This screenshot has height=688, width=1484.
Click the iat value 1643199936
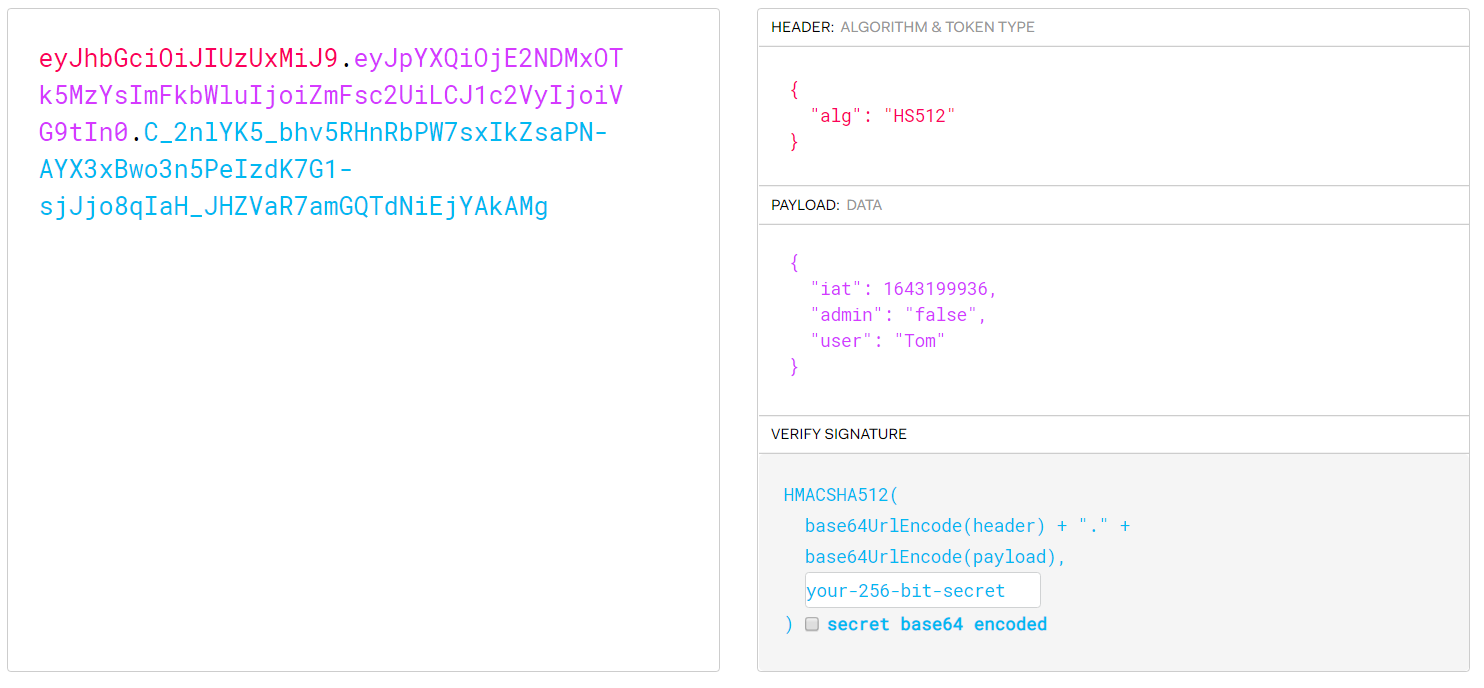pos(939,289)
